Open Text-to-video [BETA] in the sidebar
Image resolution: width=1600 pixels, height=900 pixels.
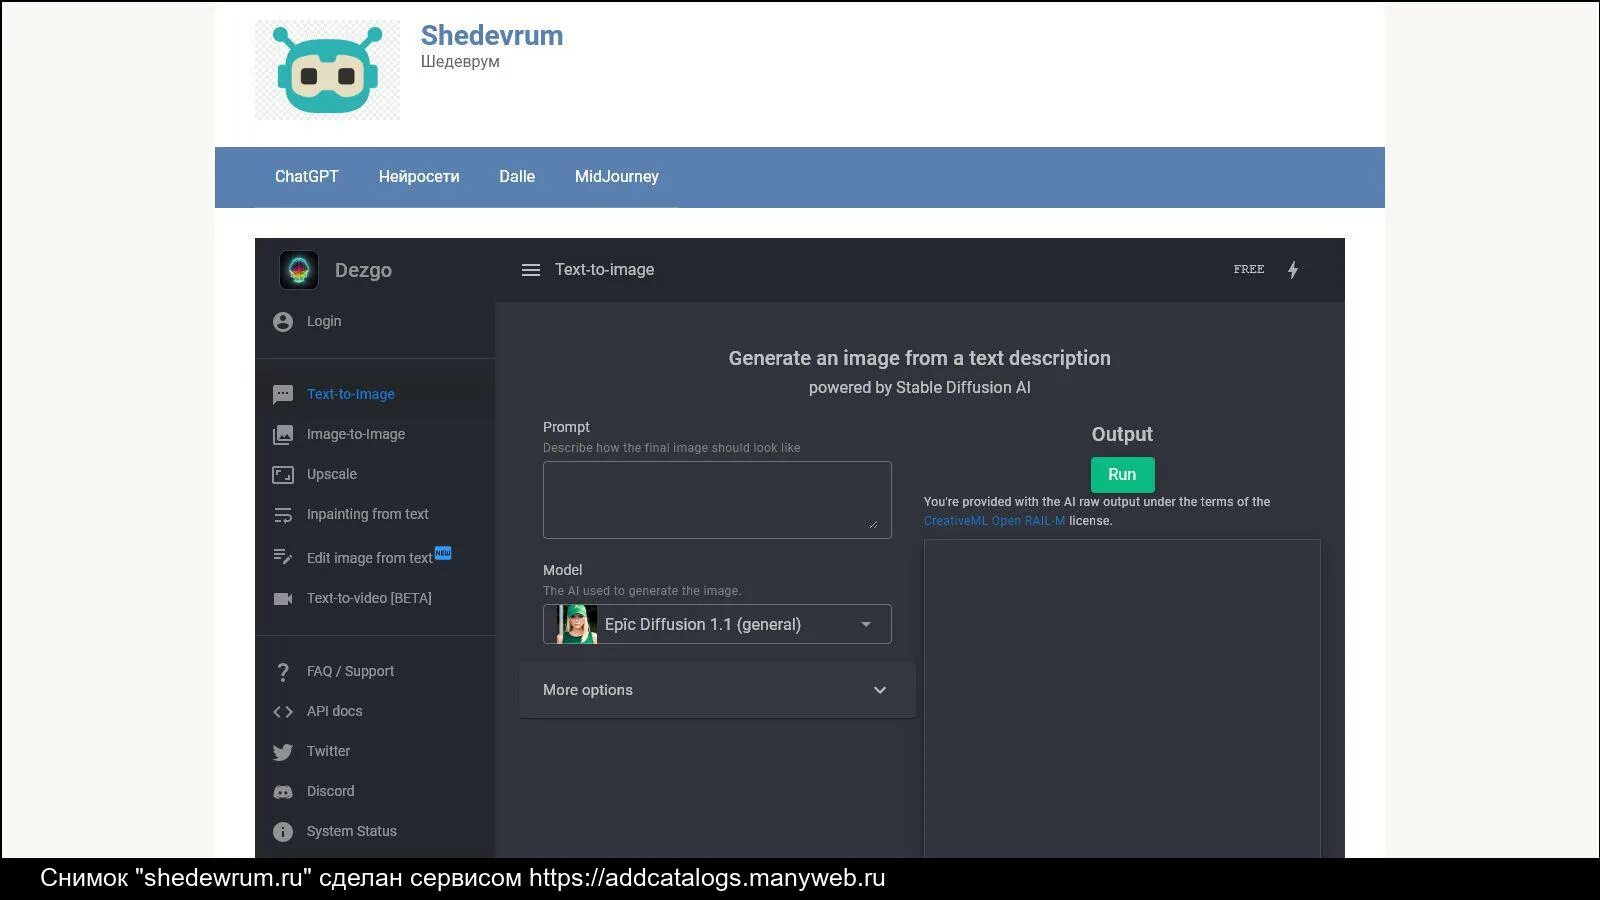point(369,598)
